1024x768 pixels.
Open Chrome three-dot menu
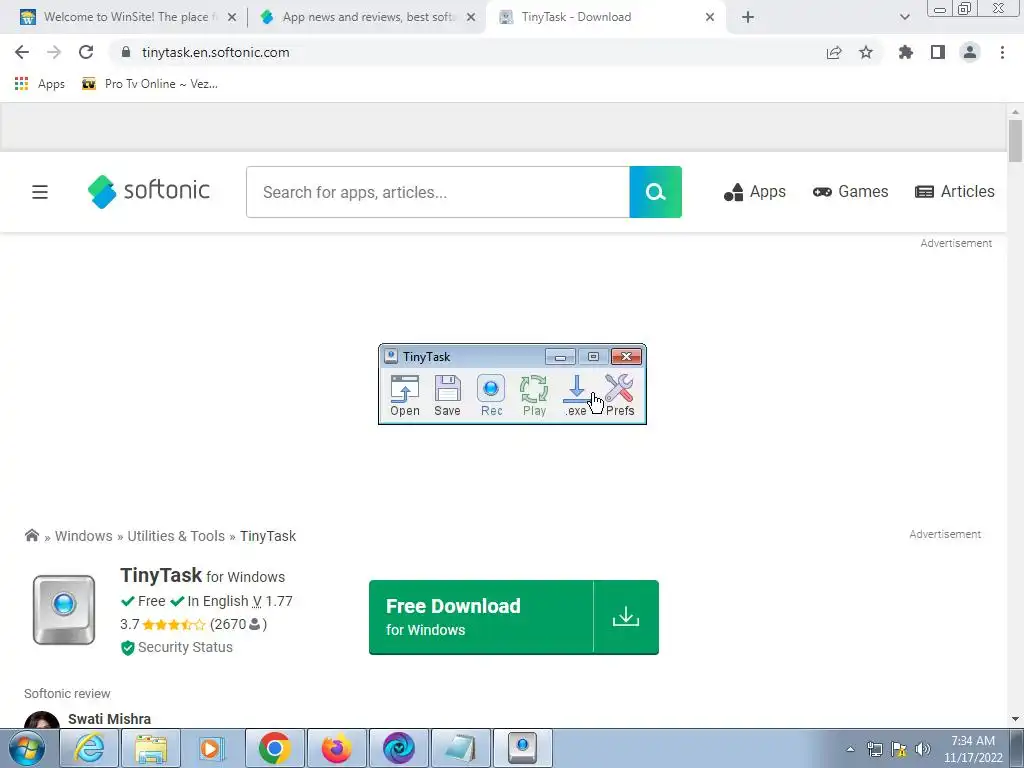pyautogui.click(x=1002, y=52)
